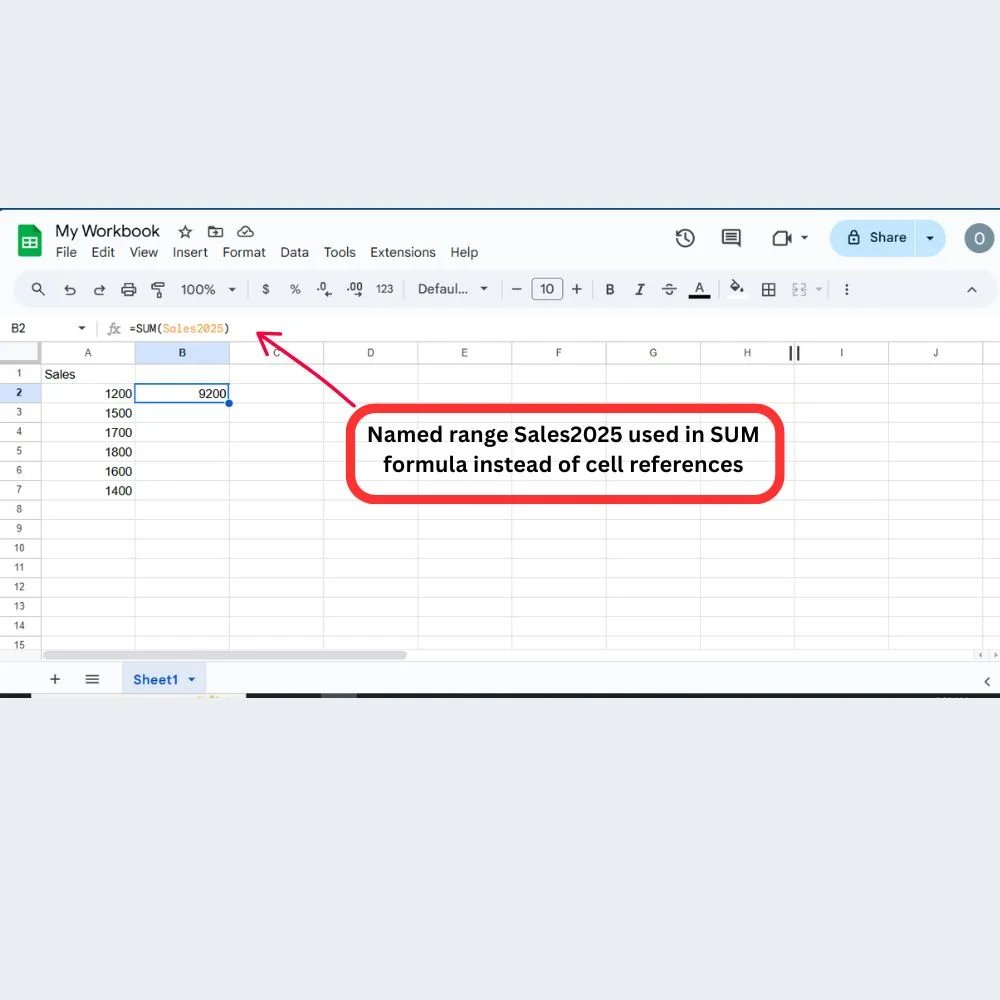1000x1000 pixels.
Task: Open the Format menu
Action: [x=244, y=253]
